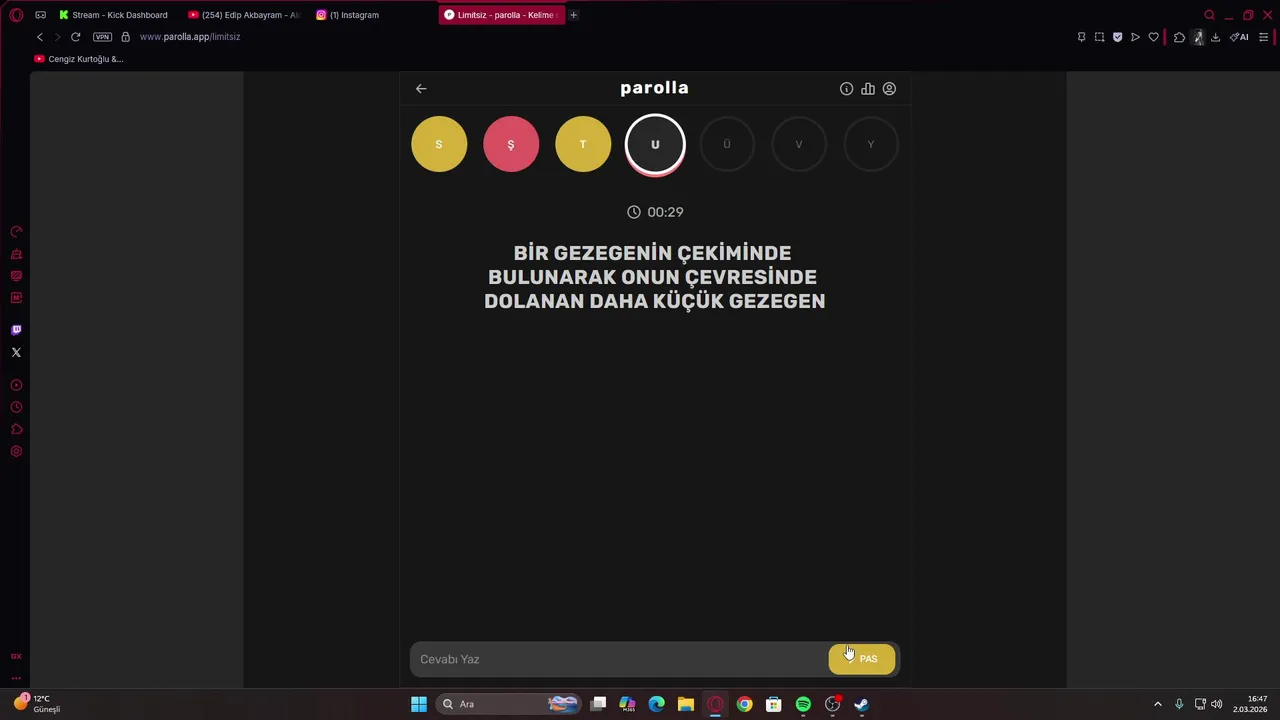Image resolution: width=1280 pixels, height=720 pixels.
Task: Click browser back navigation arrow
Action: 40,37
